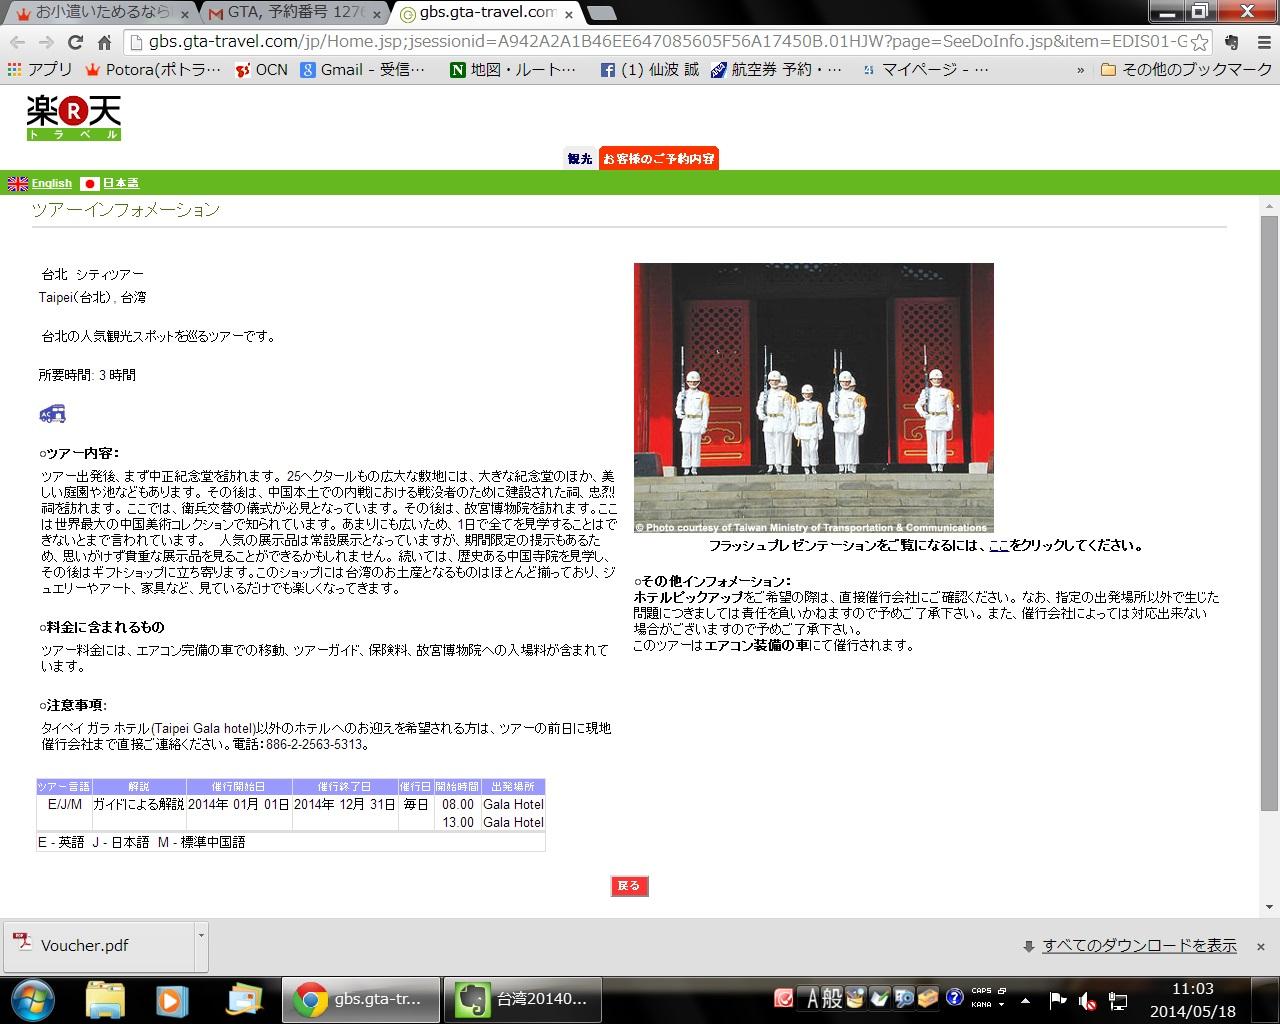This screenshot has width=1280, height=1024.
Task: Click the address bar URL field
Action: (660, 43)
